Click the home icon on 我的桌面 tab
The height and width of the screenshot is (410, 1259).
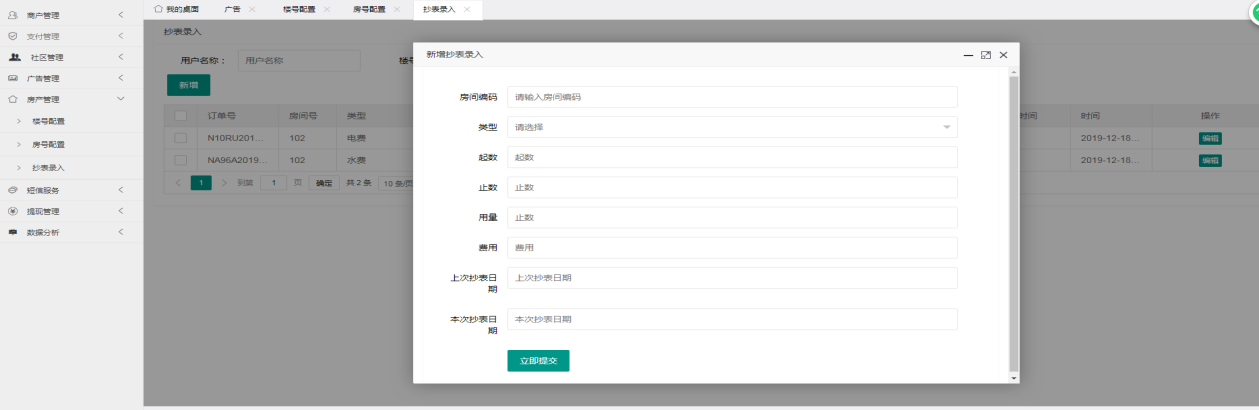[158, 9]
